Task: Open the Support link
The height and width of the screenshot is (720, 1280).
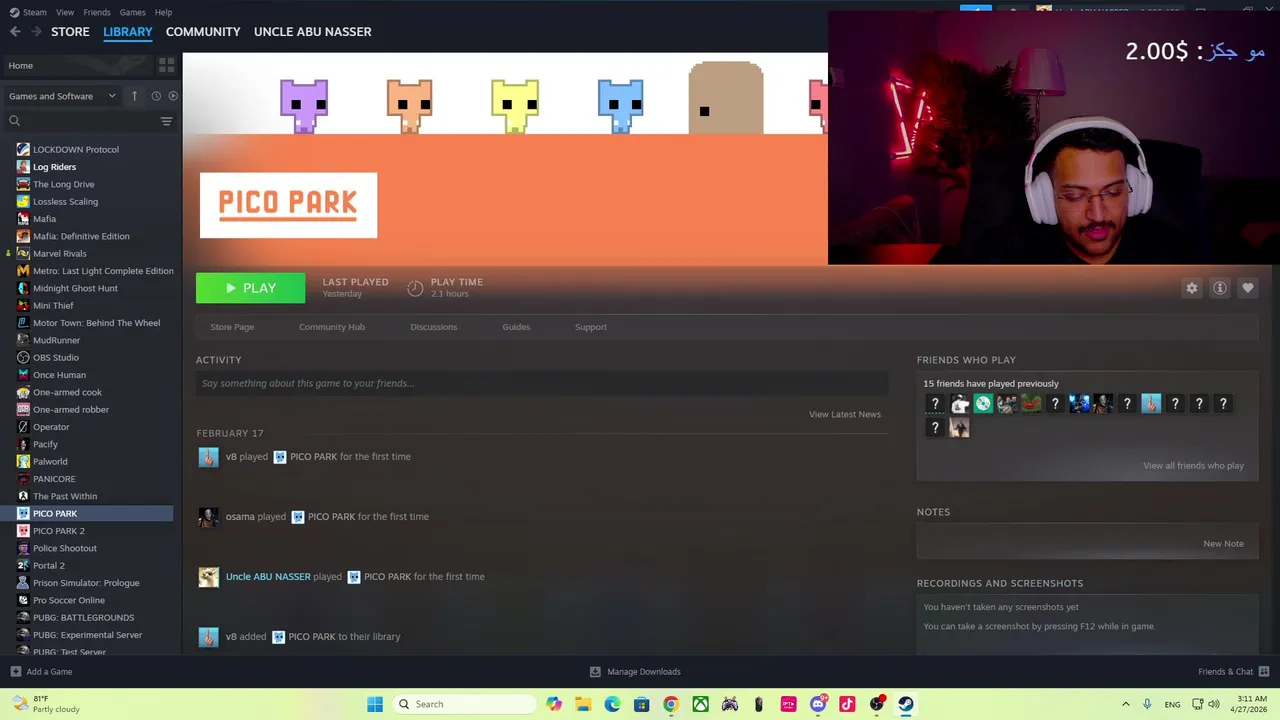Action: coord(591,327)
